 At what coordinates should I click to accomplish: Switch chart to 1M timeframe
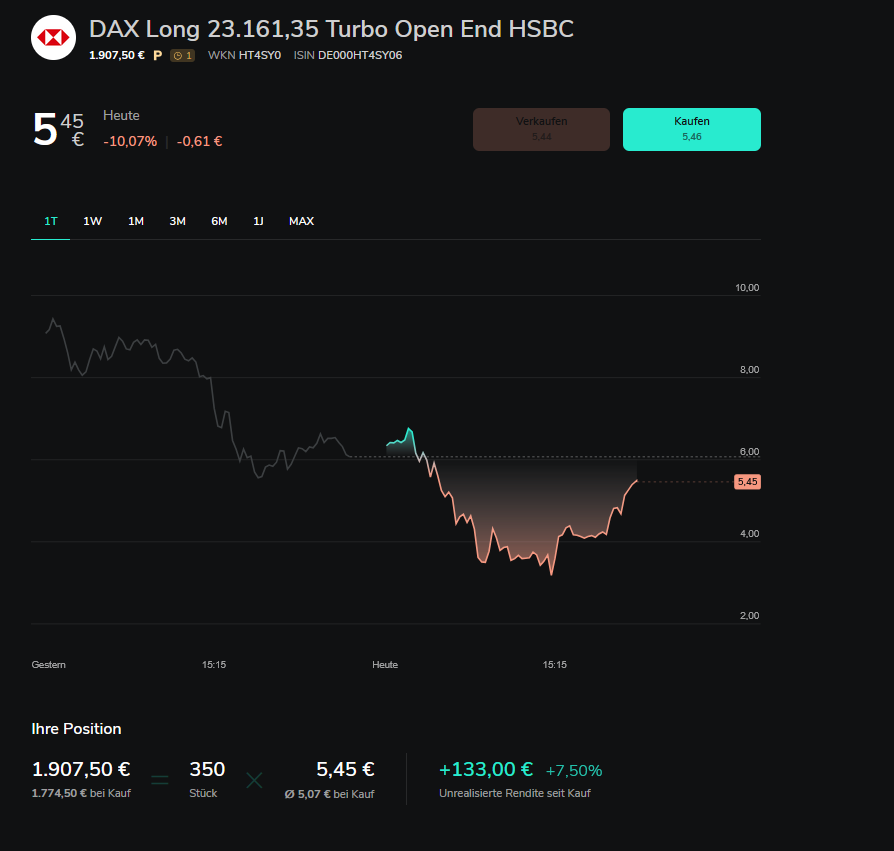[x=136, y=221]
